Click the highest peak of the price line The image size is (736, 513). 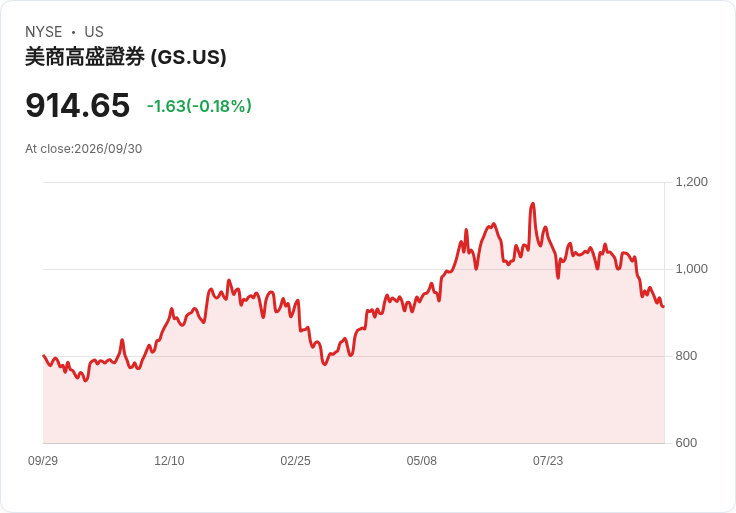[x=532, y=204]
